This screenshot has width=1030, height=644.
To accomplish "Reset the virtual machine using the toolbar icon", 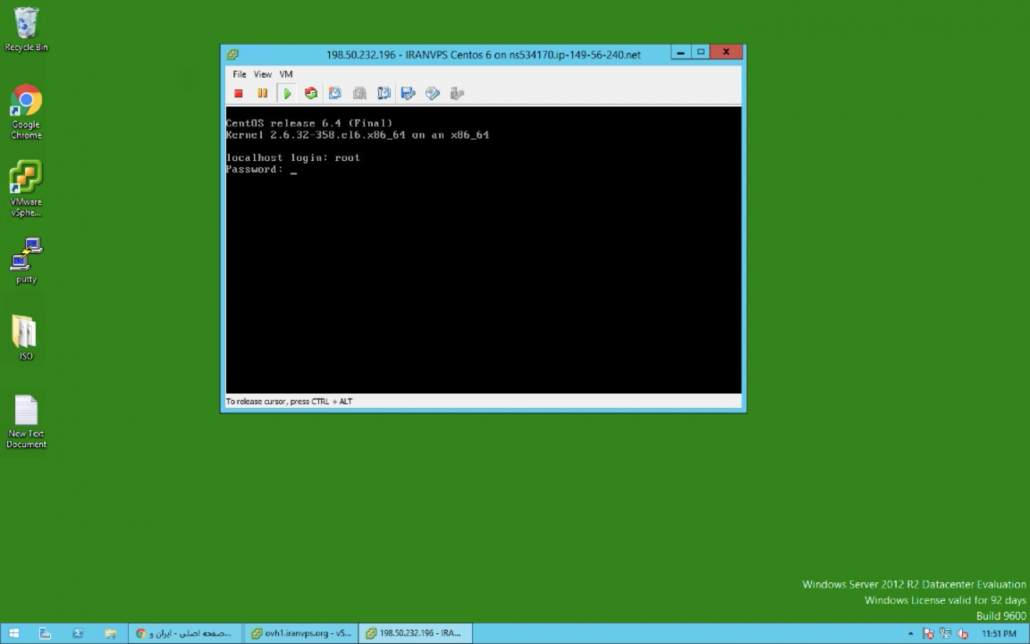I will (x=311, y=93).
